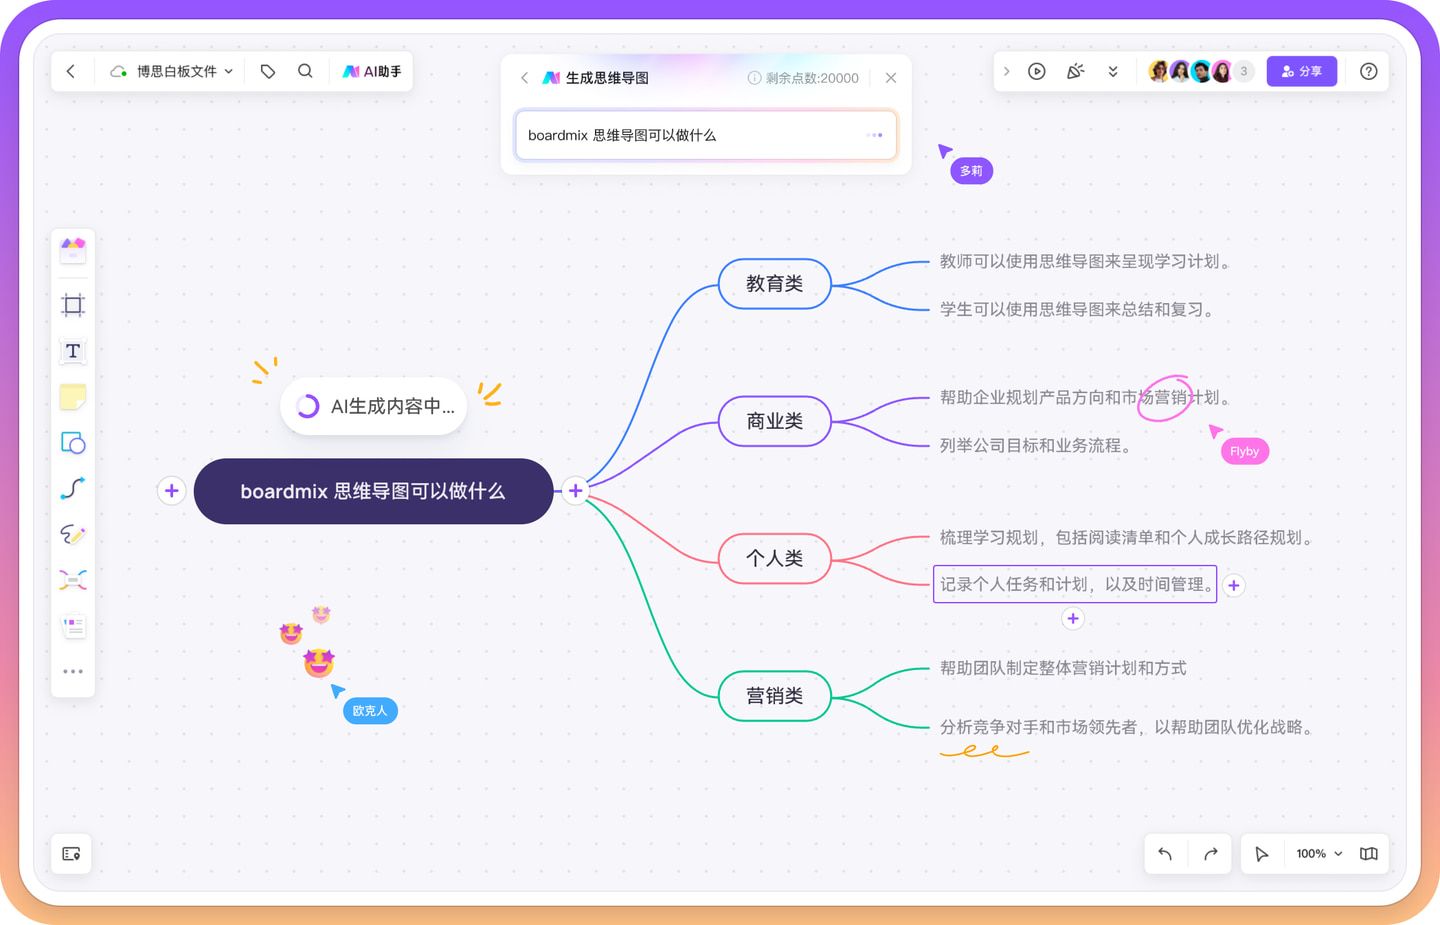Click the info icon beside 剩余点数
This screenshot has width=1440, height=925.
[x=754, y=78]
